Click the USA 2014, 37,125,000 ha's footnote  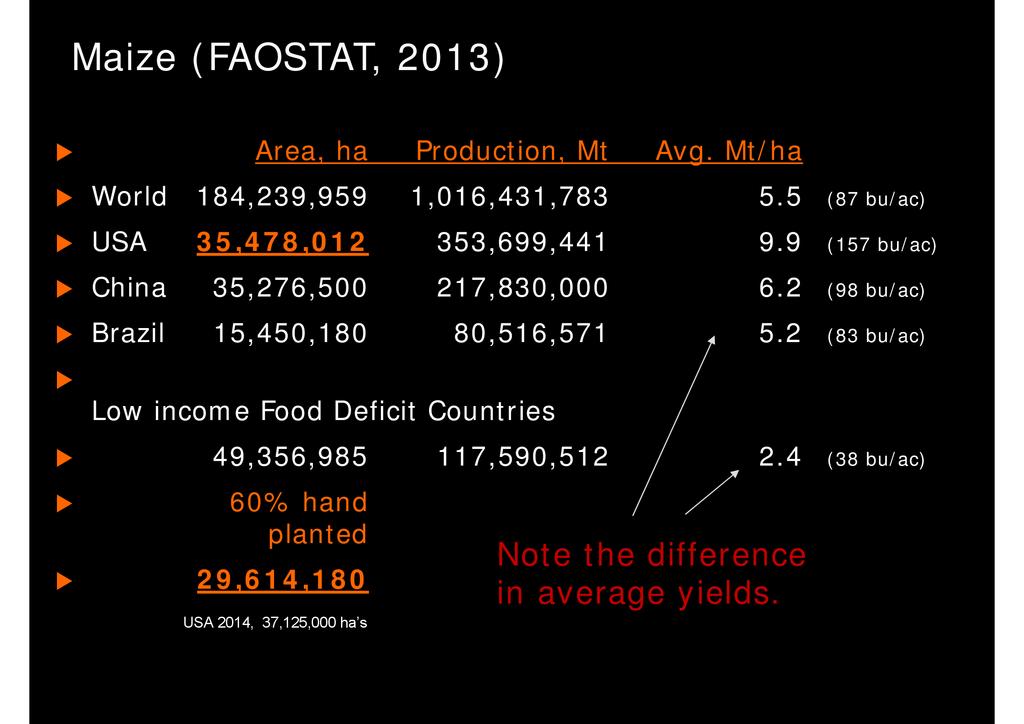(275, 623)
